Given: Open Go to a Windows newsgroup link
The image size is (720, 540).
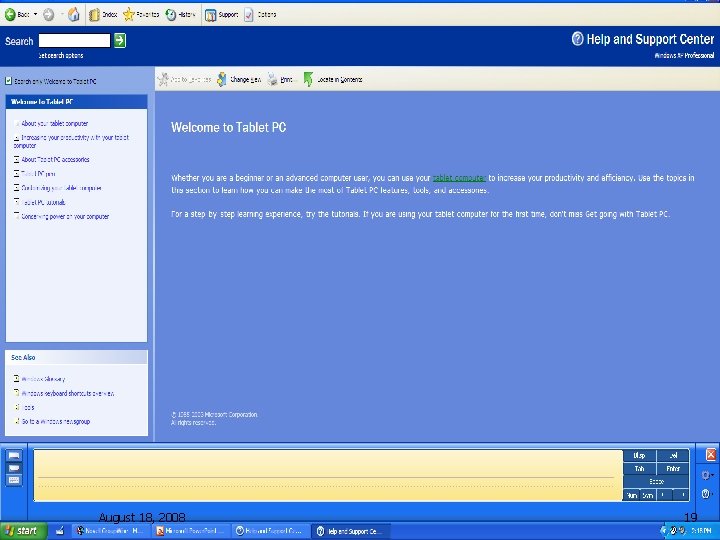Looking at the screenshot, I should (x=56, y=422).
